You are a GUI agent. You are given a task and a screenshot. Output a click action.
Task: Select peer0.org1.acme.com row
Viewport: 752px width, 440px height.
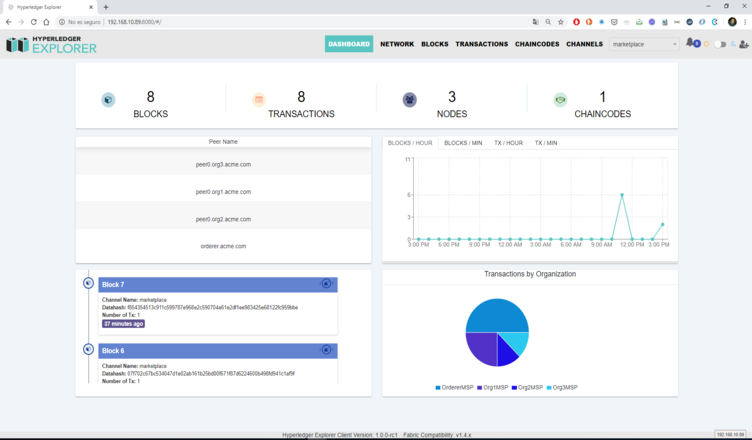[x=223, y=191]
